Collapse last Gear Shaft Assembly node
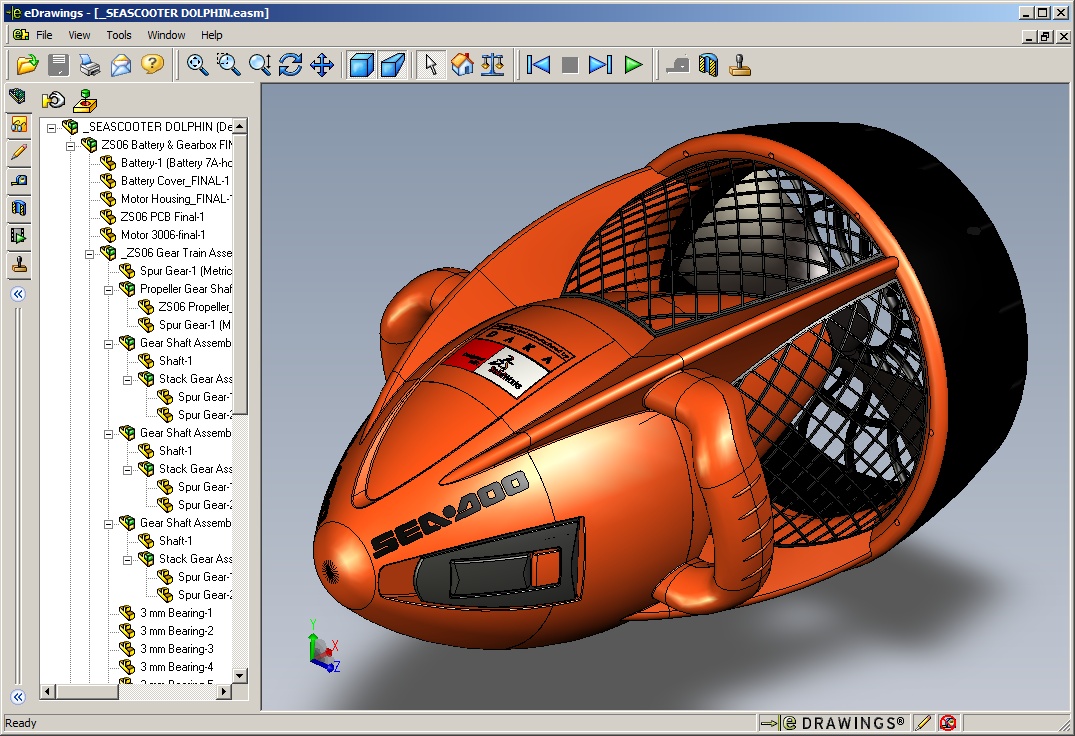 point(108,524)
